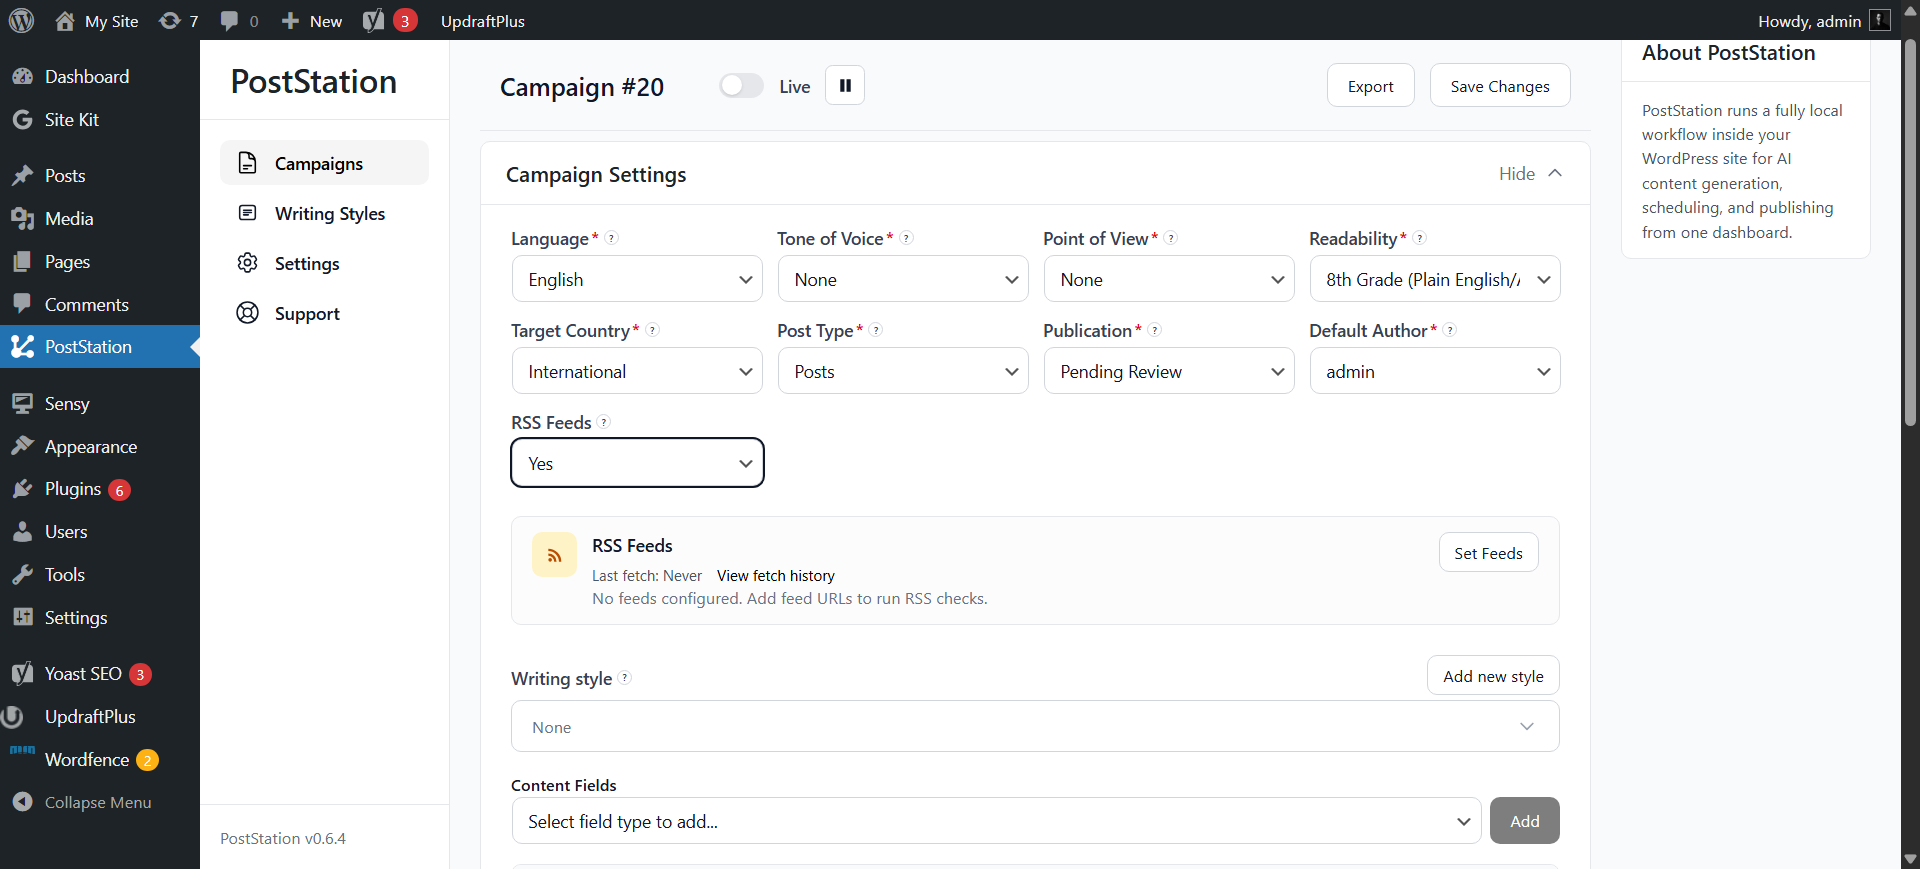Open UpdraftPlus sidebar menu item
This screenshot has width=1920, height=869.
[x=100, y=717]
